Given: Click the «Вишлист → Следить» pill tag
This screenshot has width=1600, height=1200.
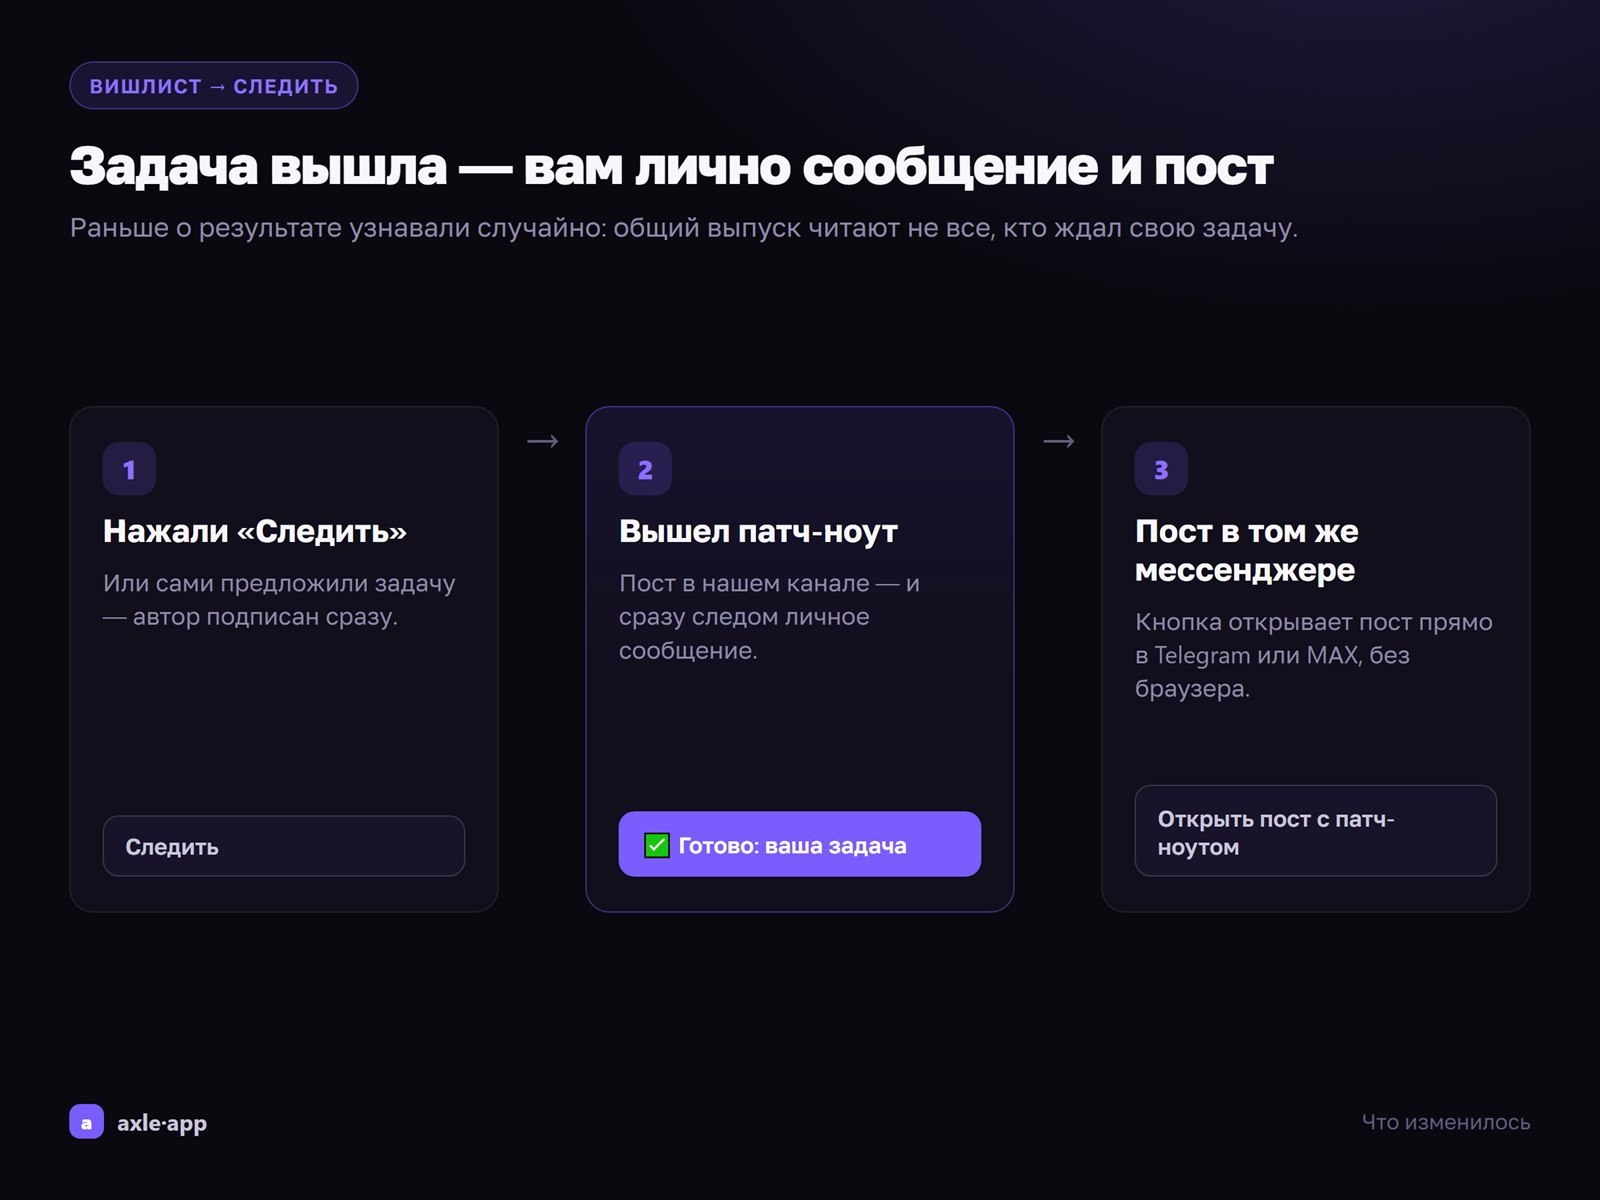Looking at the screenshot, I should 214,86.
